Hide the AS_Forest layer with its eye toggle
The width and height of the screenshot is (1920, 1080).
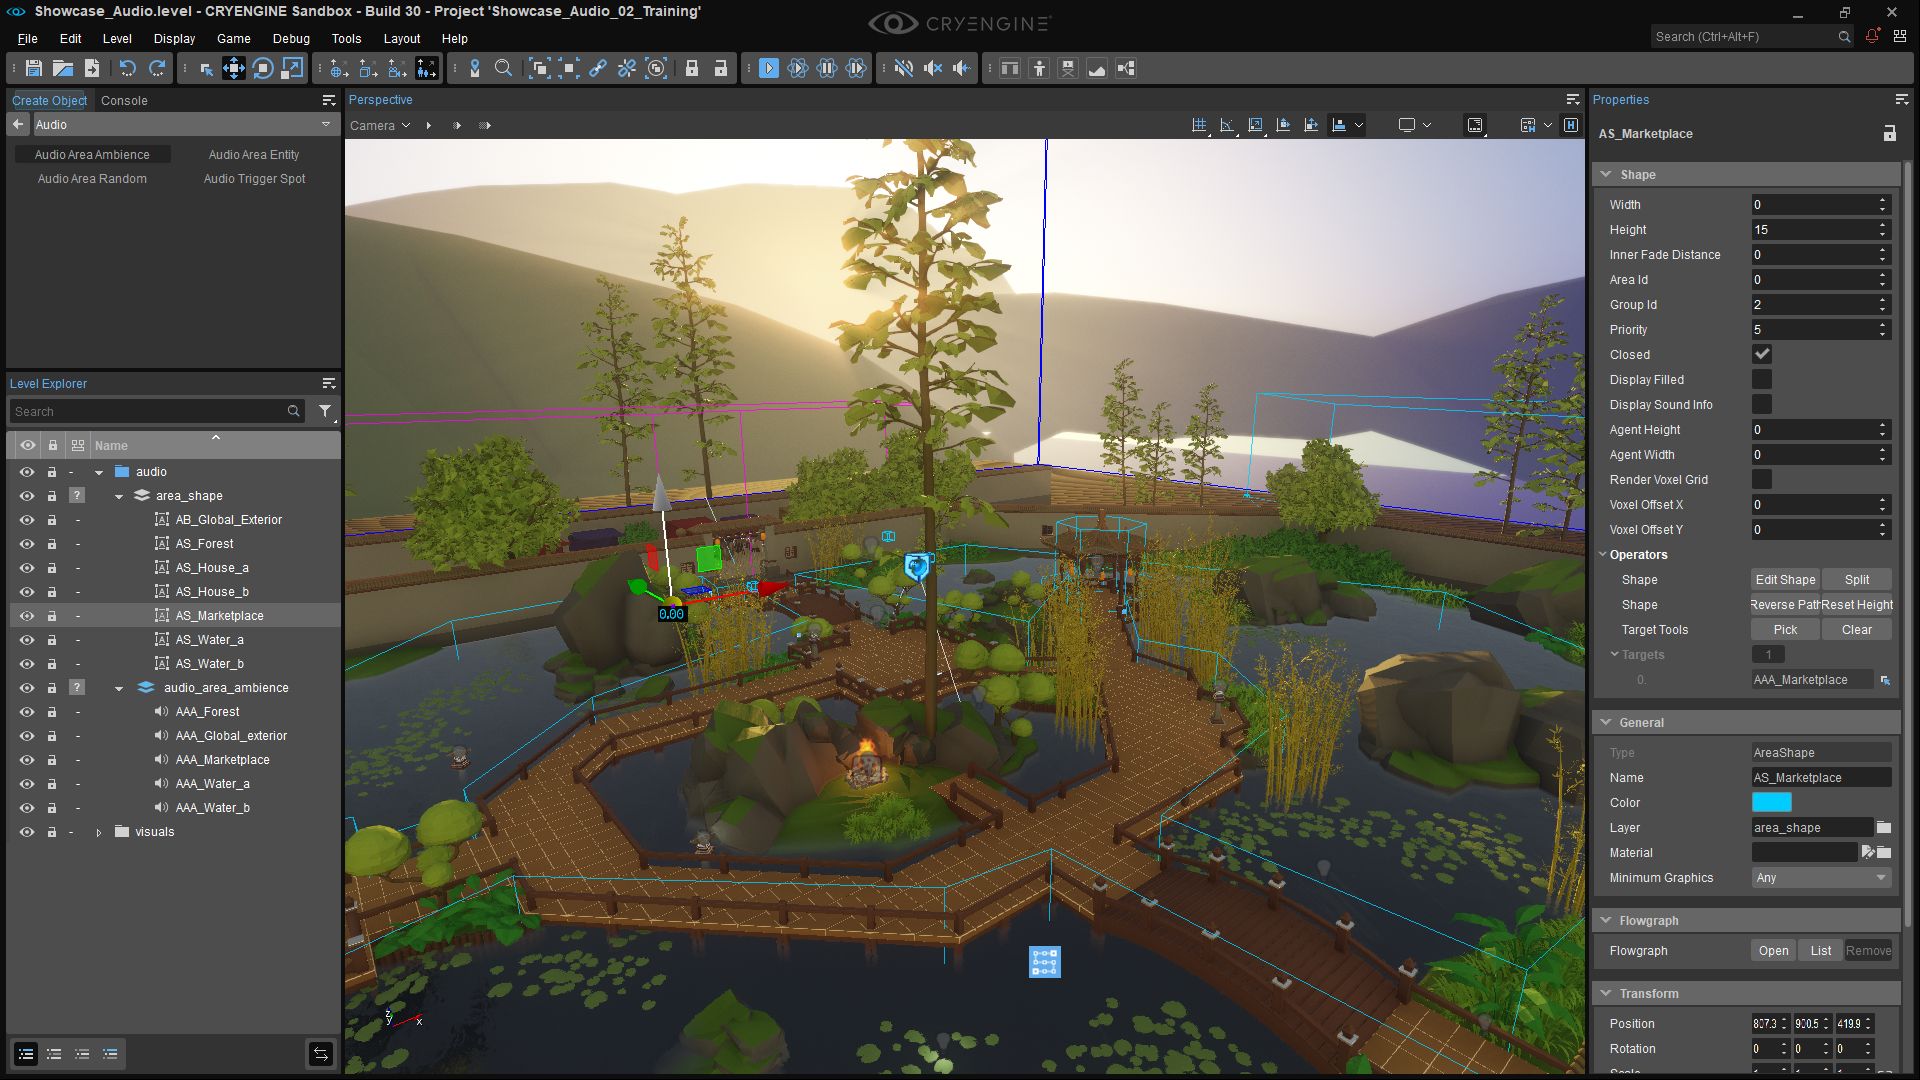pos(27,543)
